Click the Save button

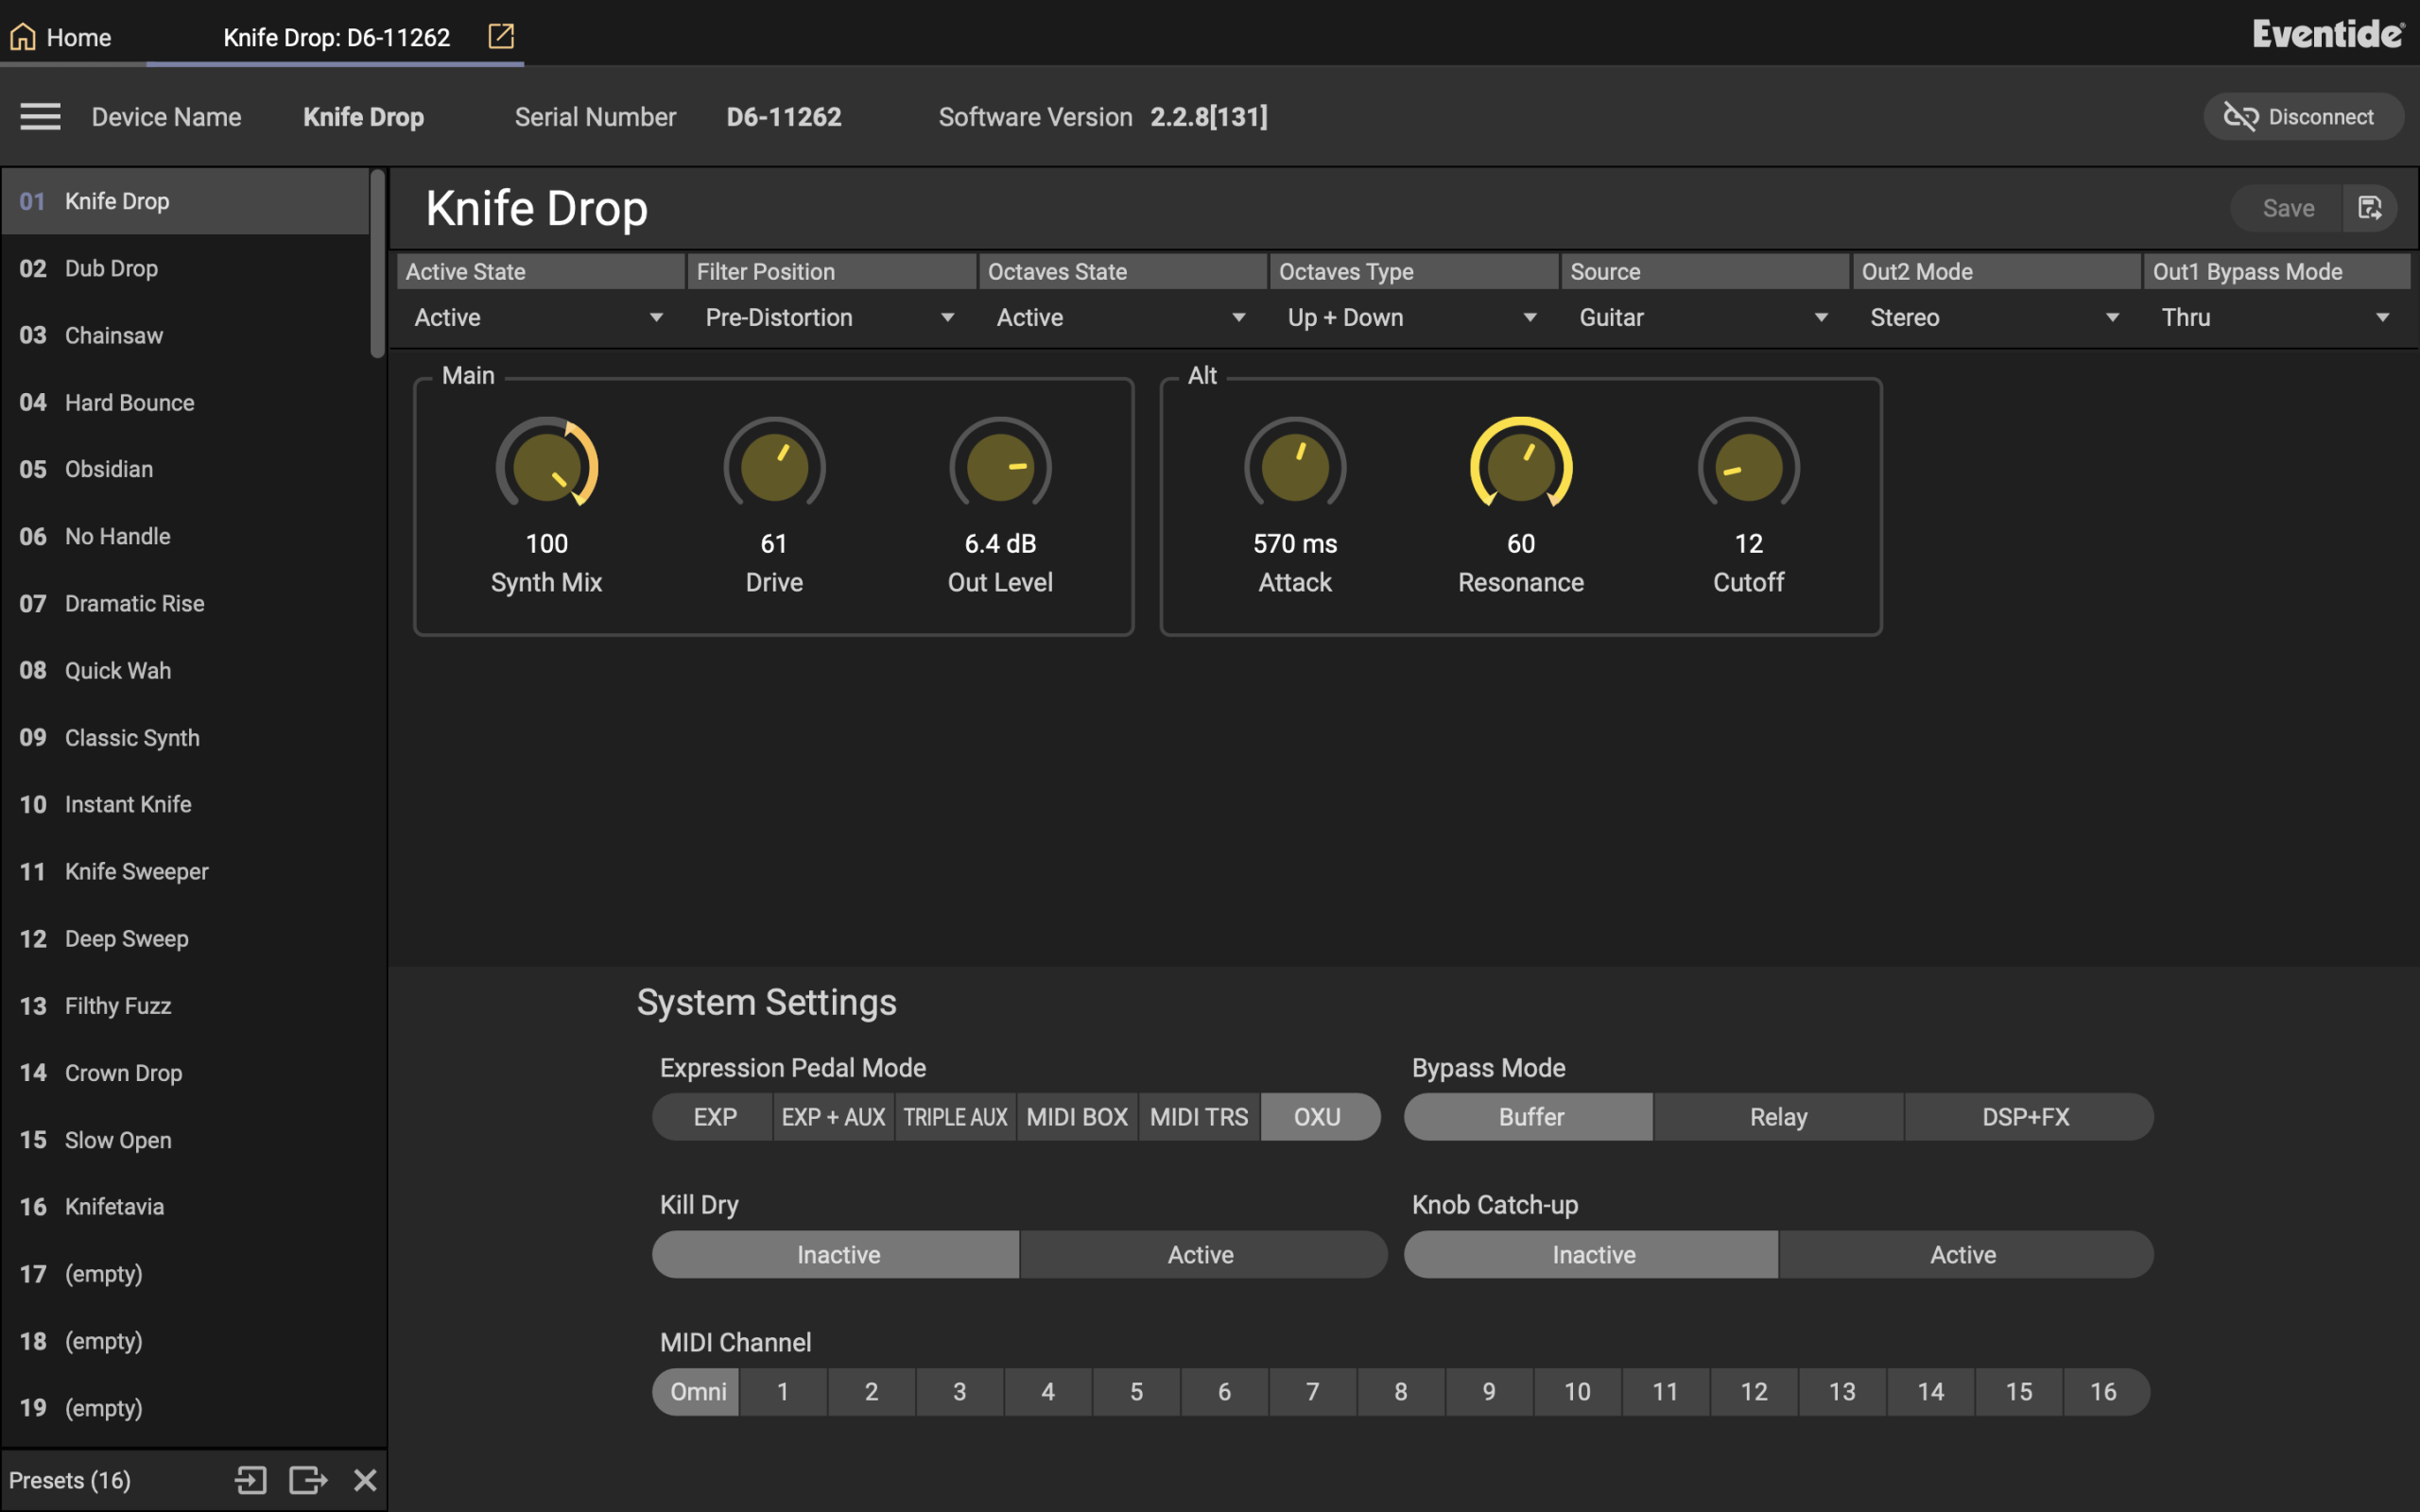pos(2288,208)
